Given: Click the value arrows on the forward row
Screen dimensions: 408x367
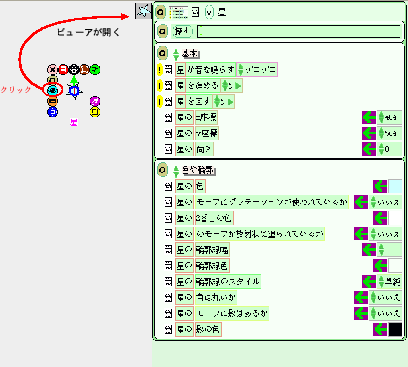Looking at the screenshot, I should tap(225, 86).
